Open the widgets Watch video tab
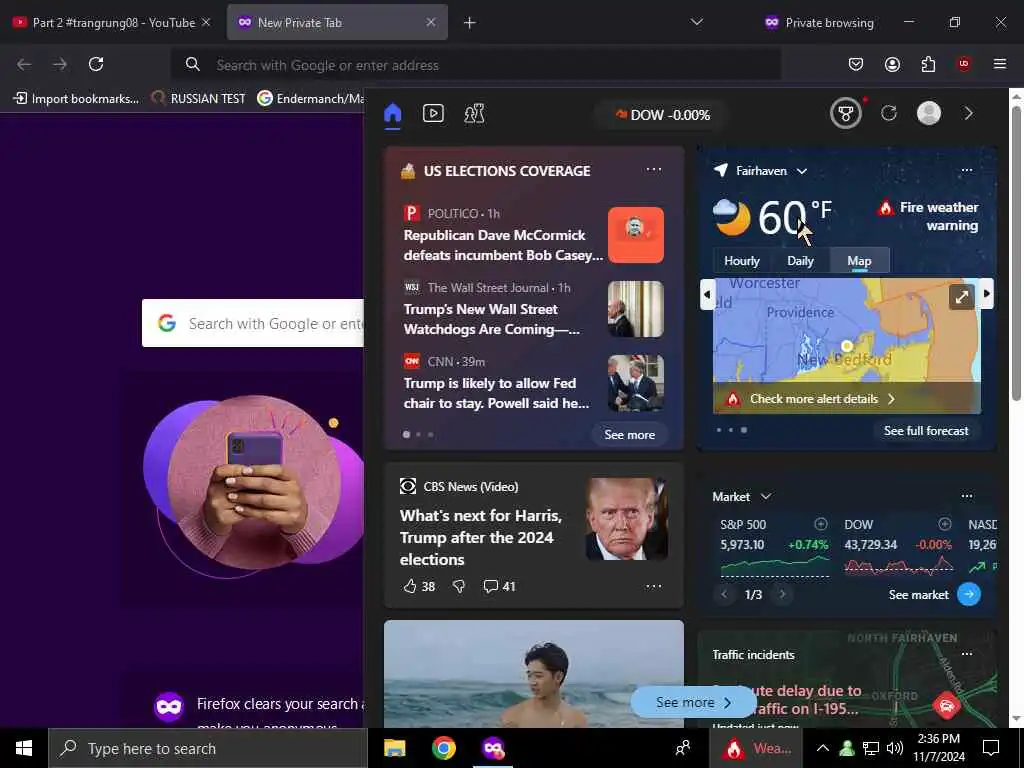Image resolution: width=1024 pixels, height=768 pixels. tap(433, 114)
